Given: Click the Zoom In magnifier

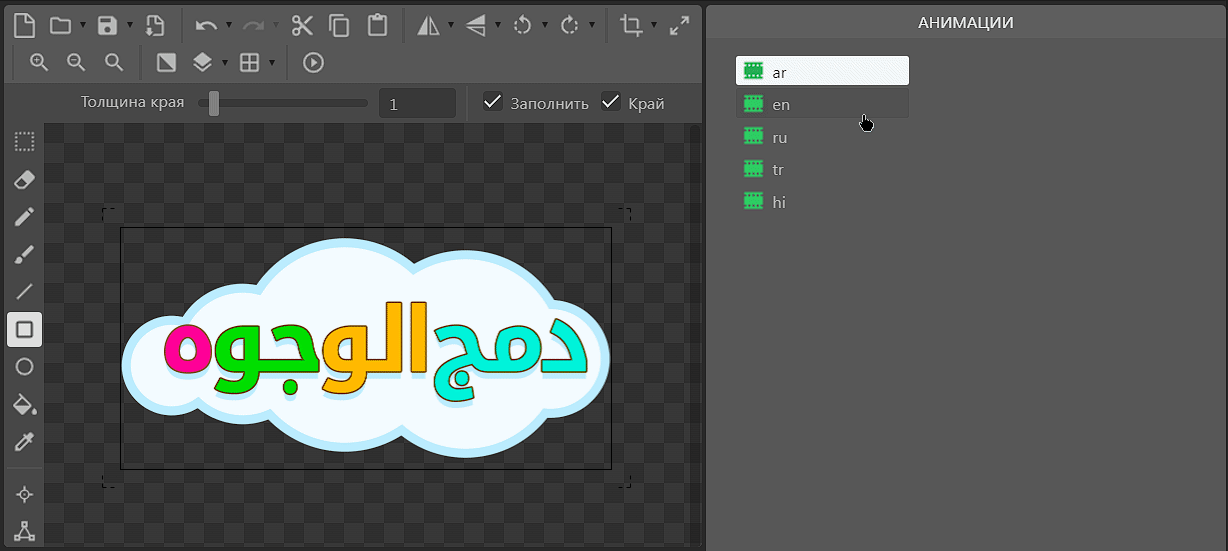Looking at the screenshot, I should click(39, 62).
